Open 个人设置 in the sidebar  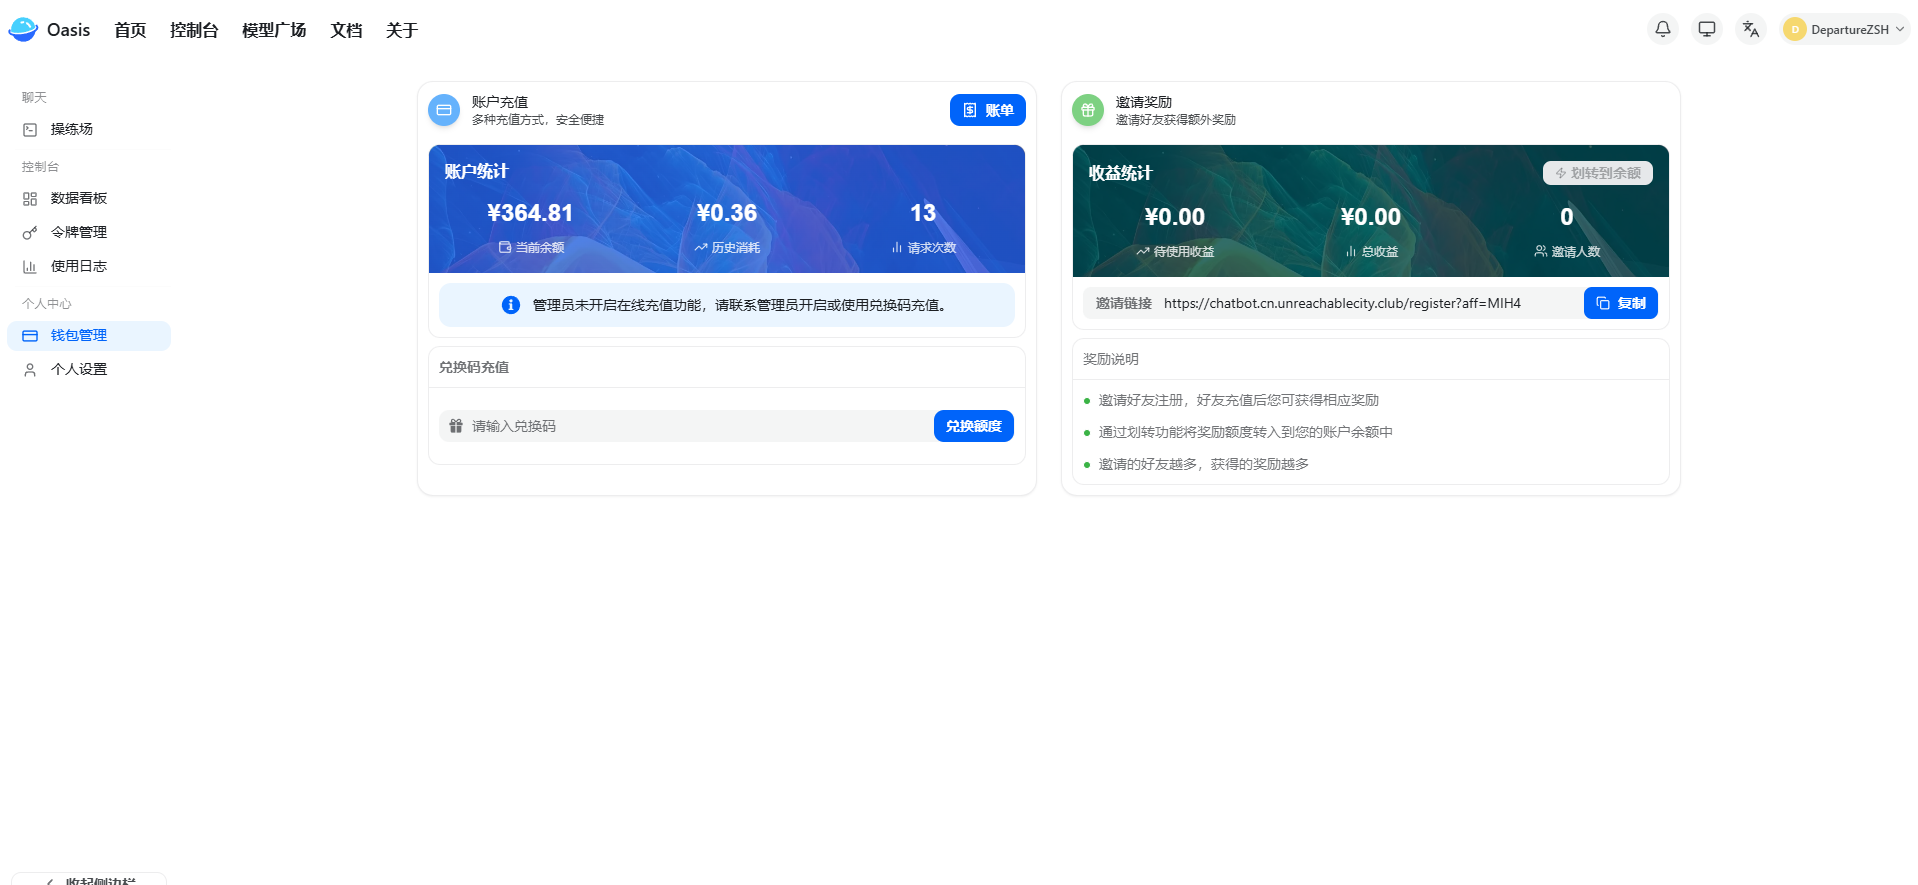coord(78,370)
